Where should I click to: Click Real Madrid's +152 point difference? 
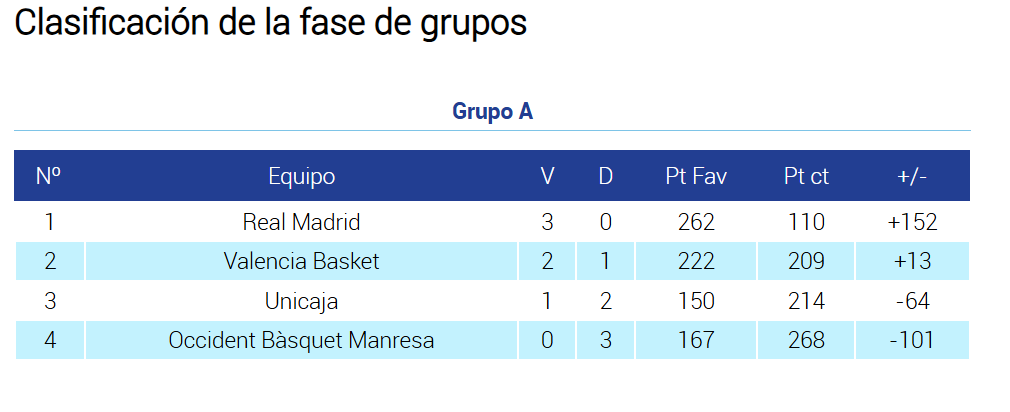(x=912, y=222)
